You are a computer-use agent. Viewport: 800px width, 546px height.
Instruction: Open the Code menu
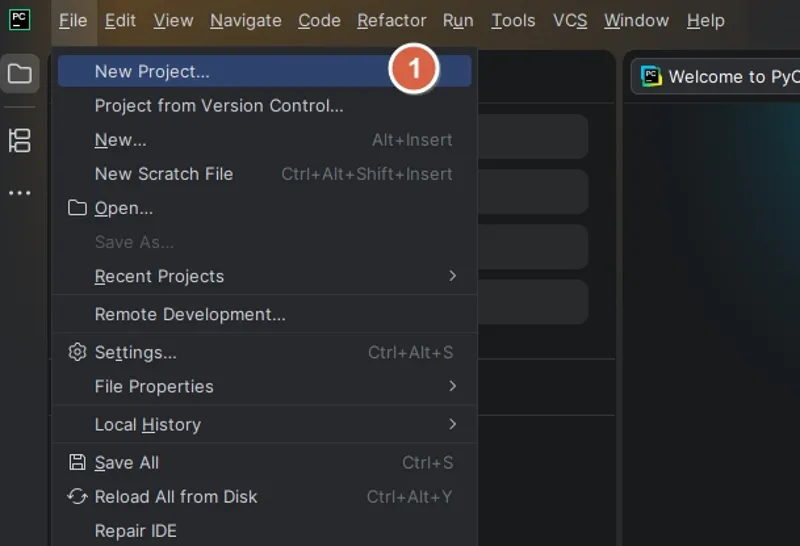[319, 20]
